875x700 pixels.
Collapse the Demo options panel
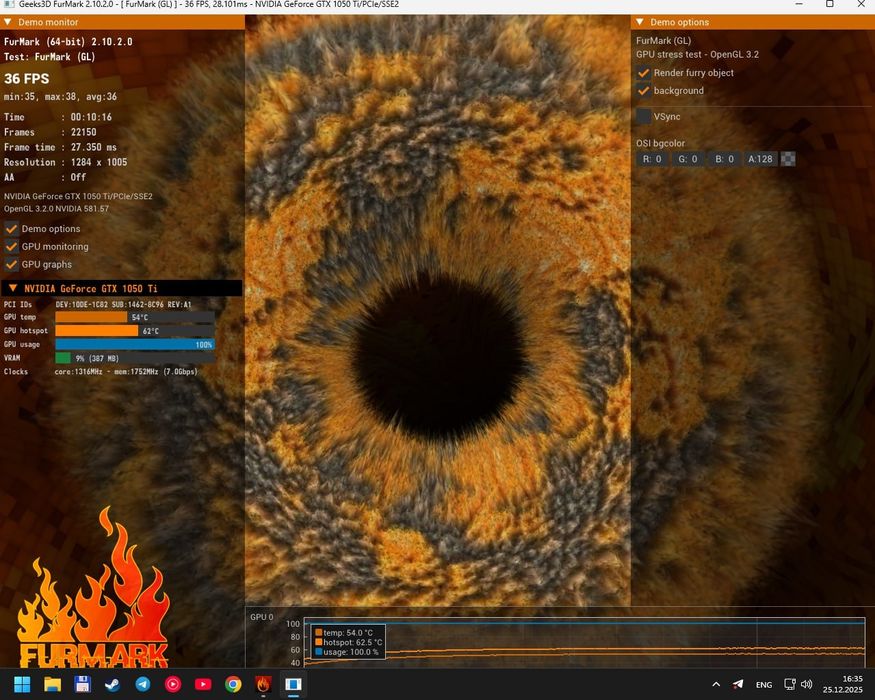coord(640,22)
